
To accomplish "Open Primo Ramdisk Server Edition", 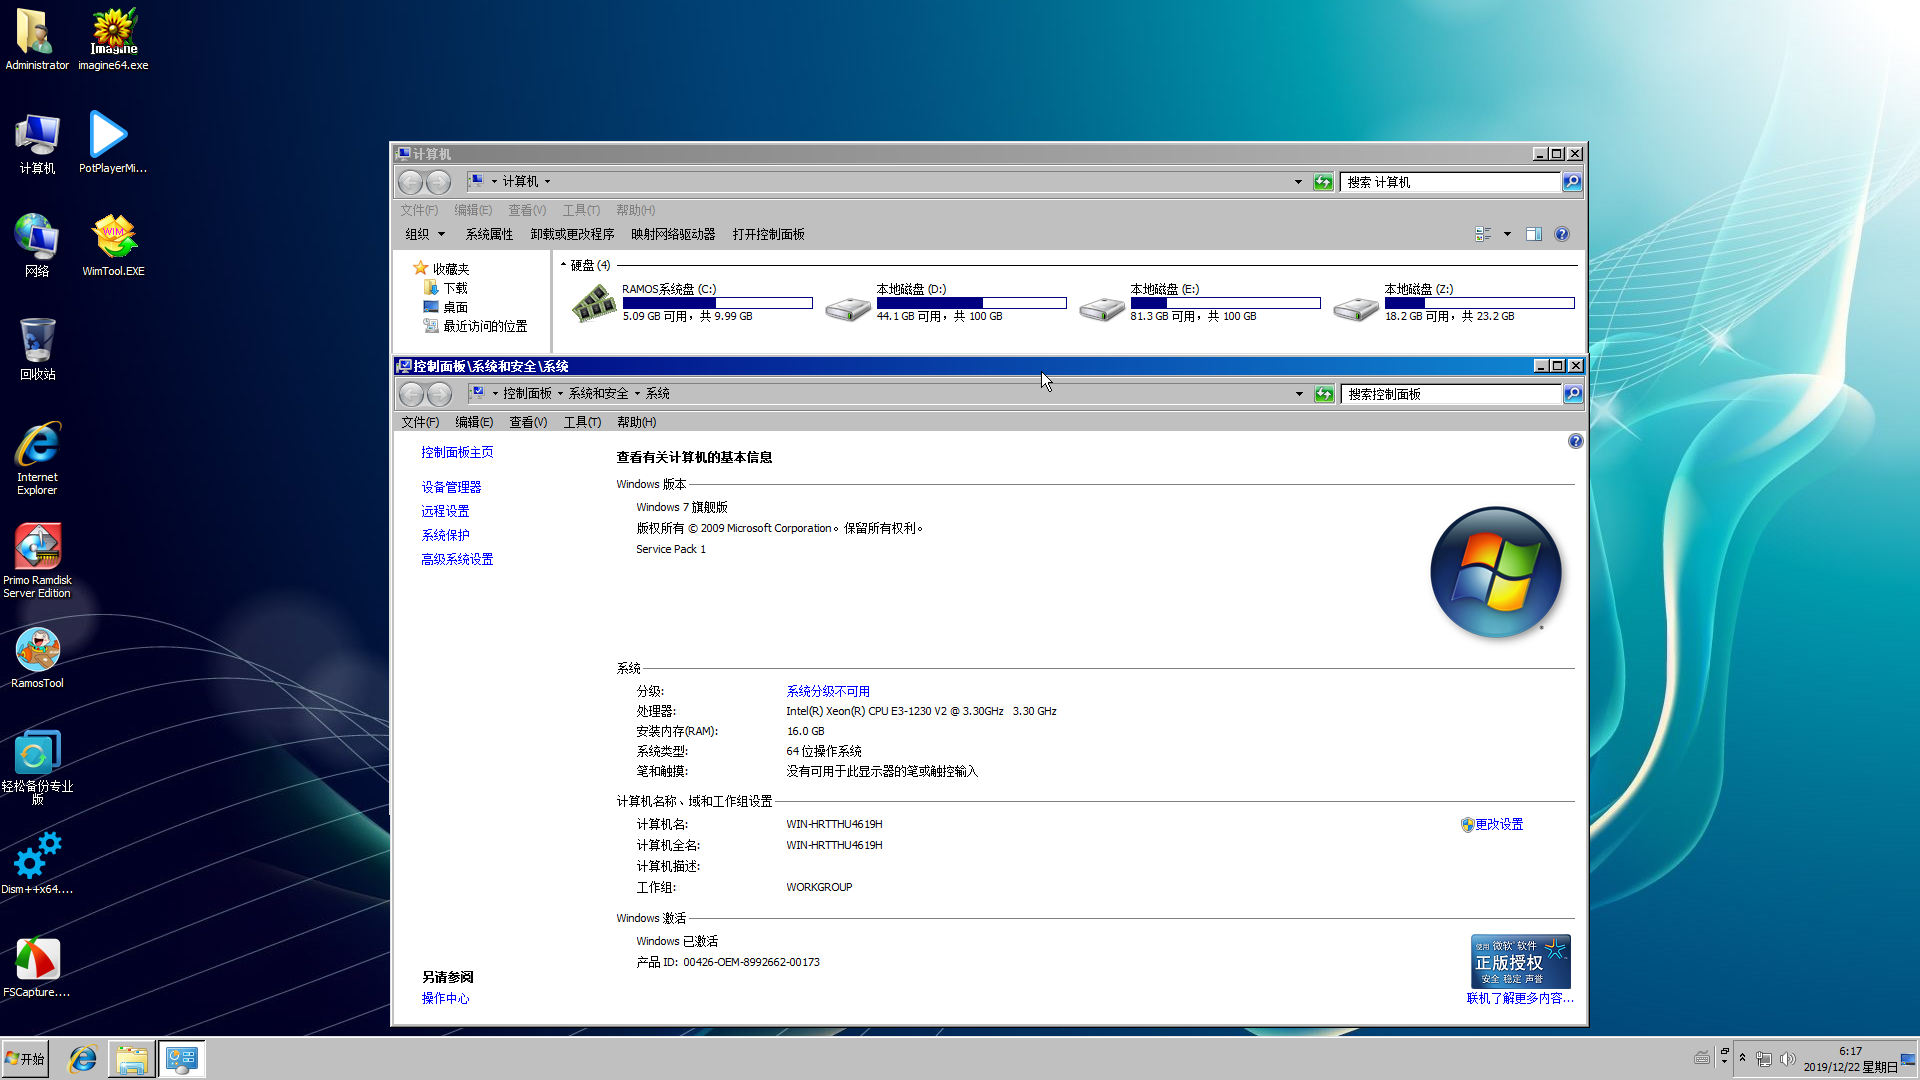I will point(37,561).
